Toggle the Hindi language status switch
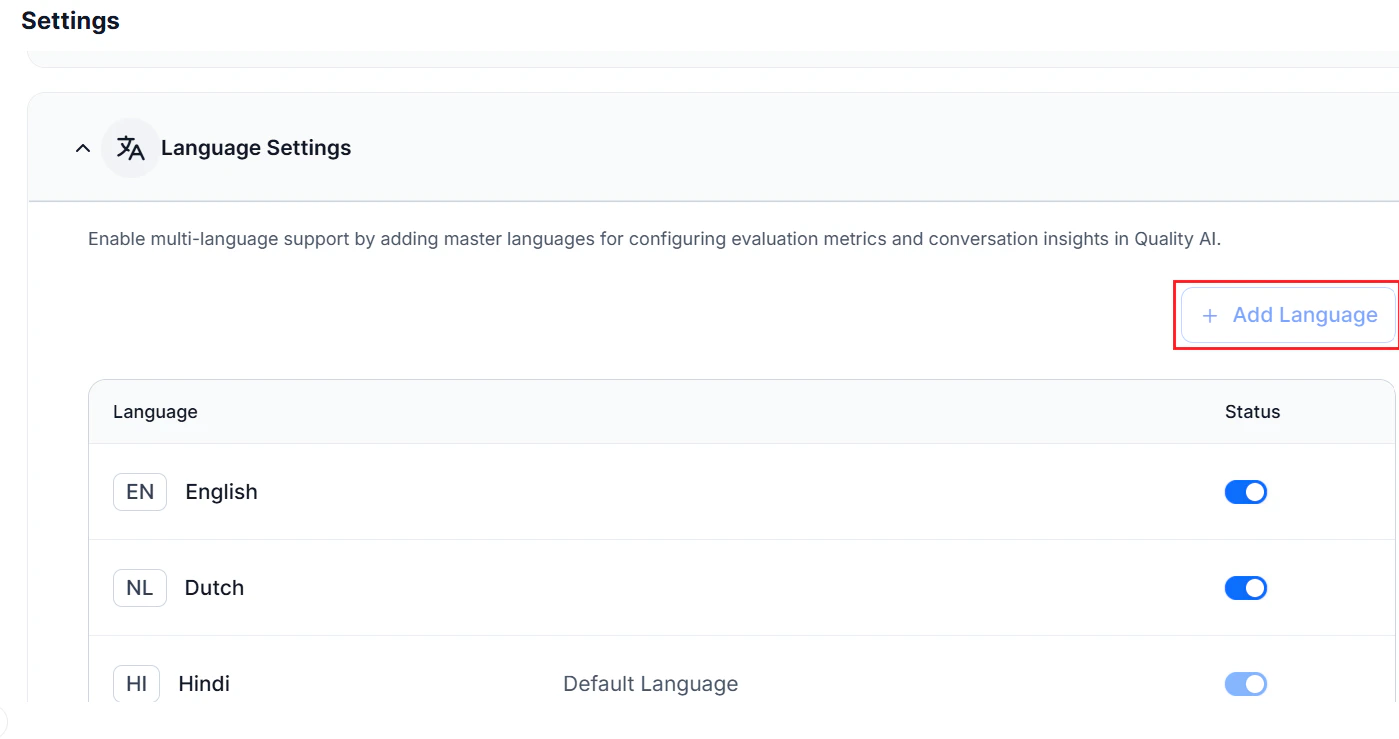1399x739 pixels. 1245,683
